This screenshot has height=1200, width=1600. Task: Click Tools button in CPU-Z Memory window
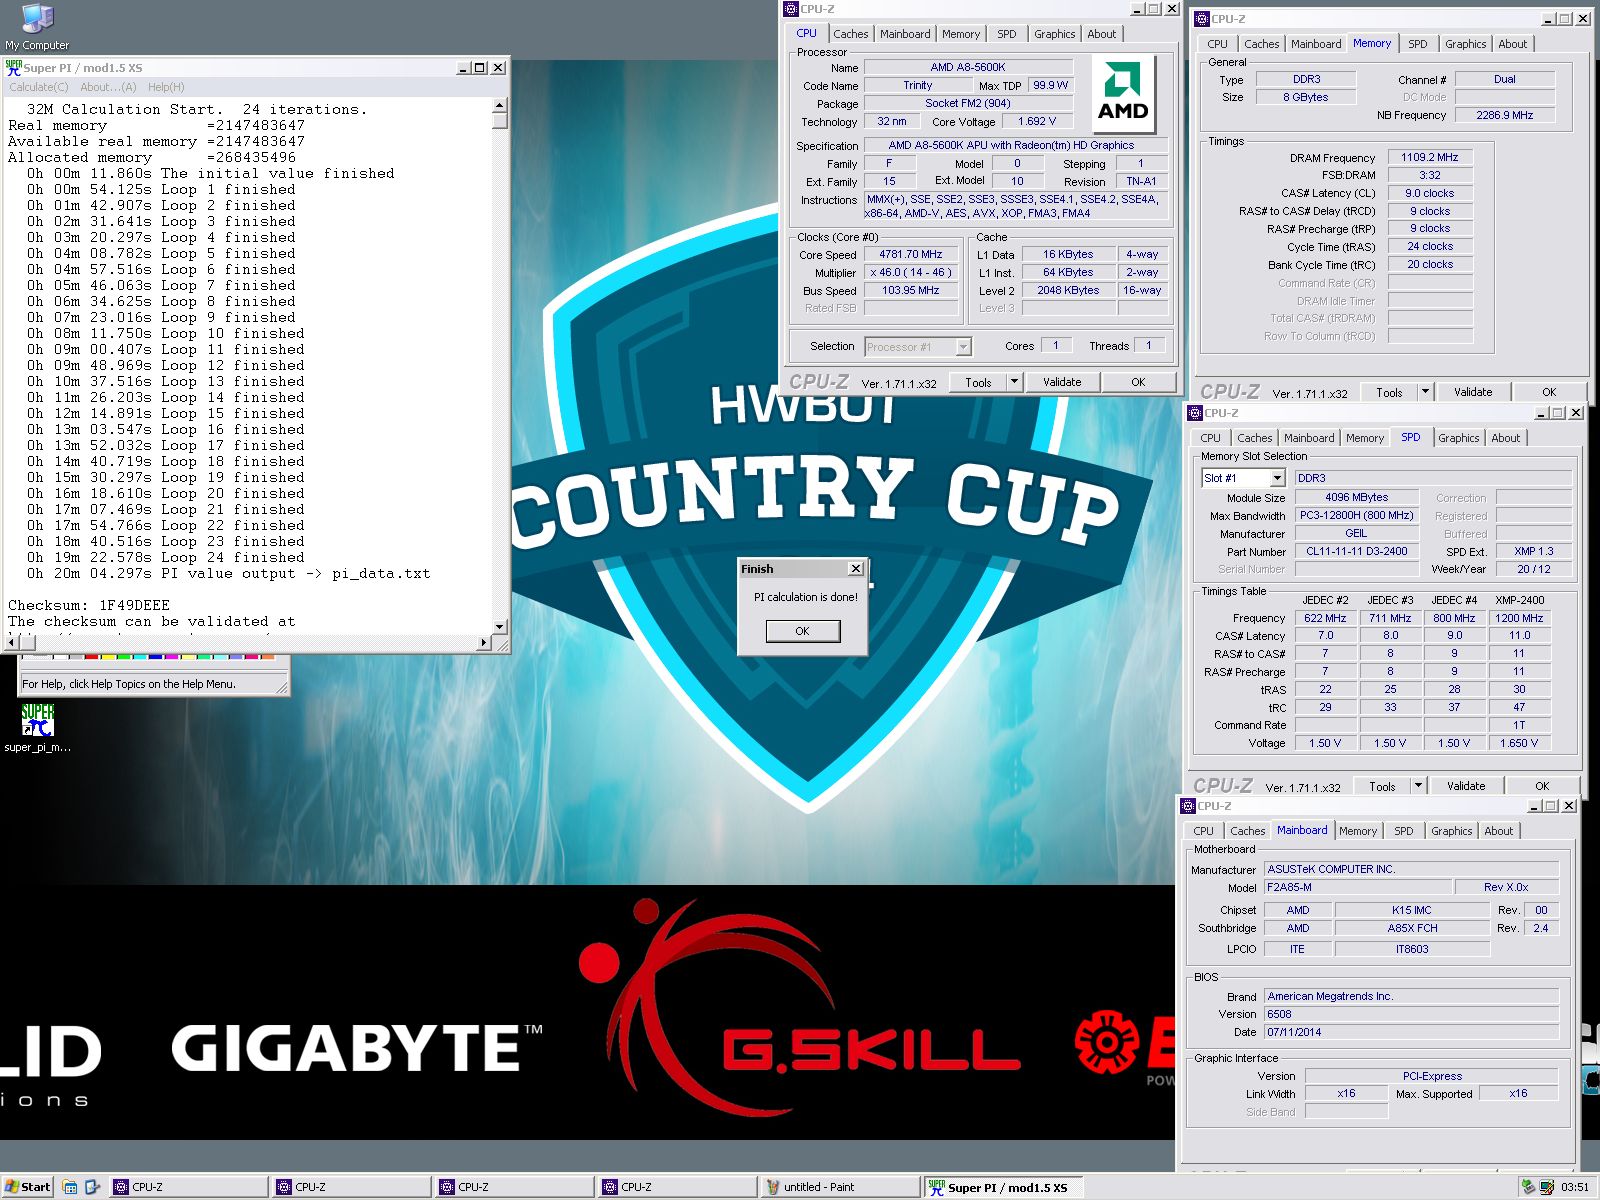pos(1390,392)
